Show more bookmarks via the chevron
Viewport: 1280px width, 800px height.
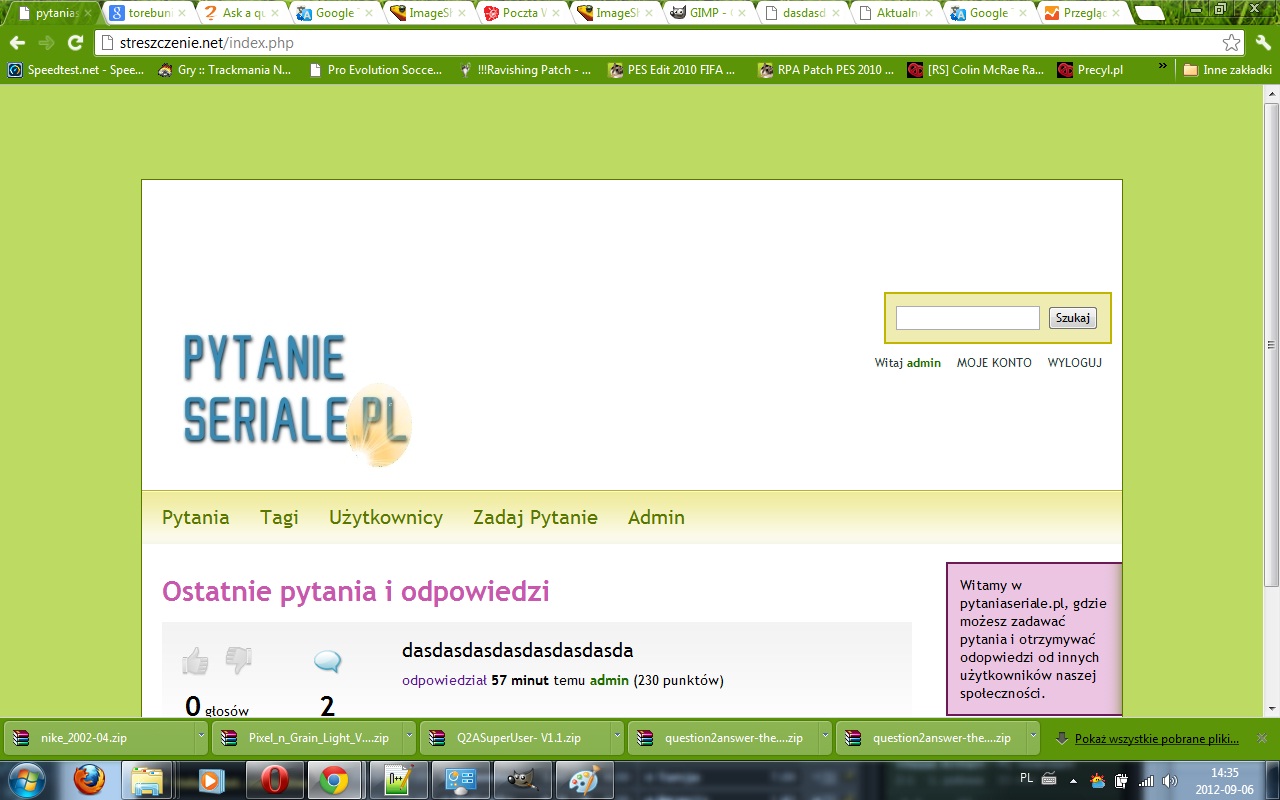click(x=1162, y=69)
